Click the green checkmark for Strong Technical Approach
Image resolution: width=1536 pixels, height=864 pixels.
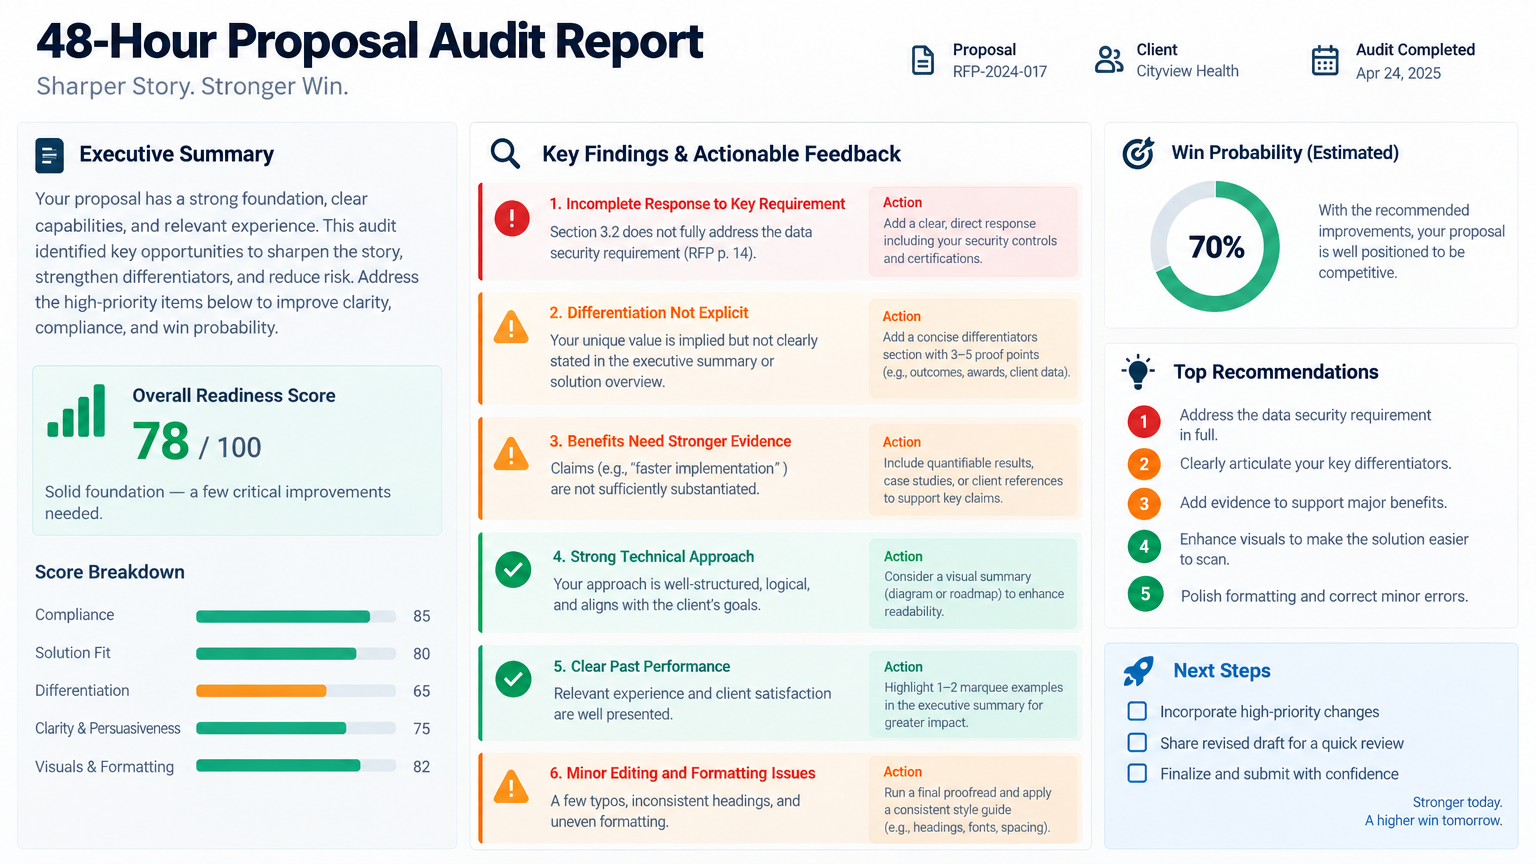pos(513,570)
